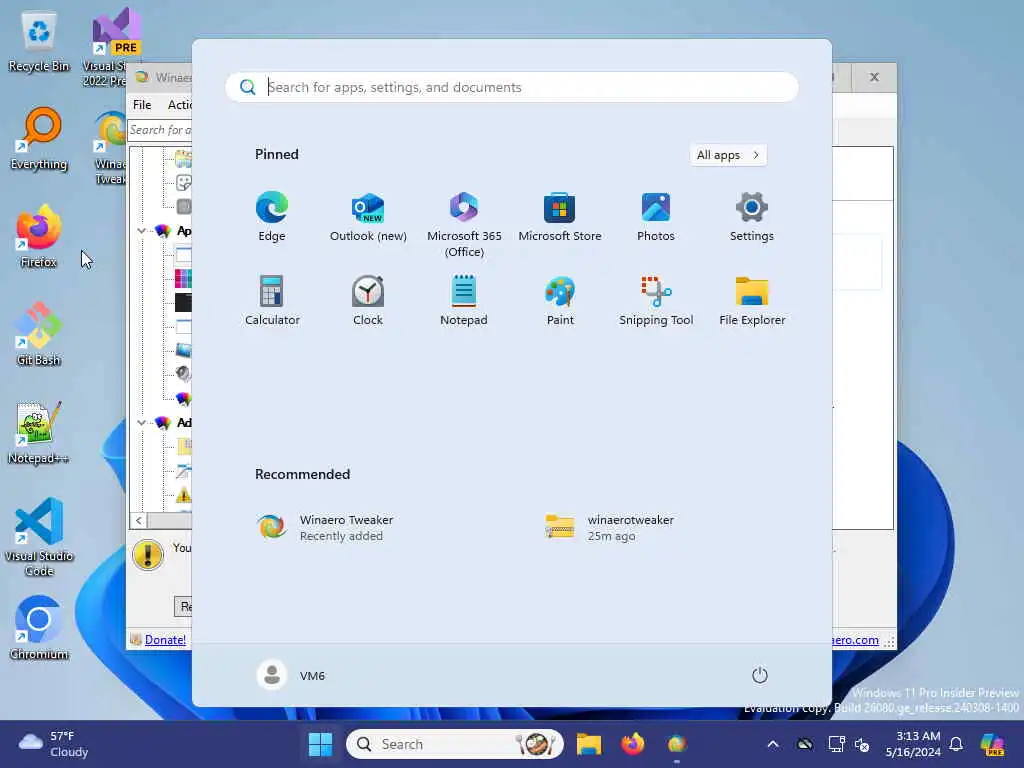Show hidden tray icons chevron
Viewport: 1024px width, 768px height.
pyautogui.click(x=773, y=744)
